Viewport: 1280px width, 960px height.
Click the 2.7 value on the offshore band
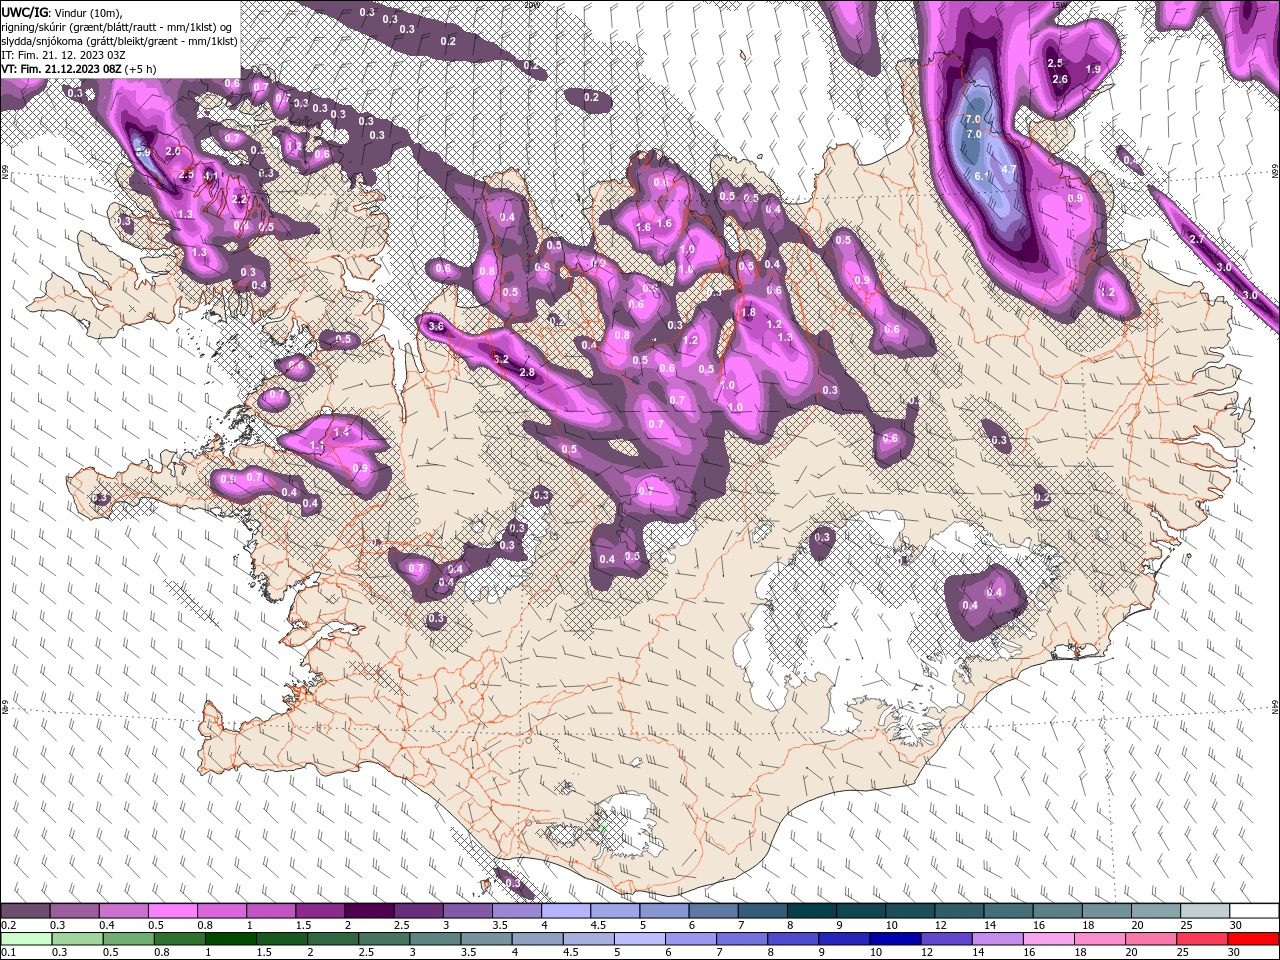(x=1197, y=239)
